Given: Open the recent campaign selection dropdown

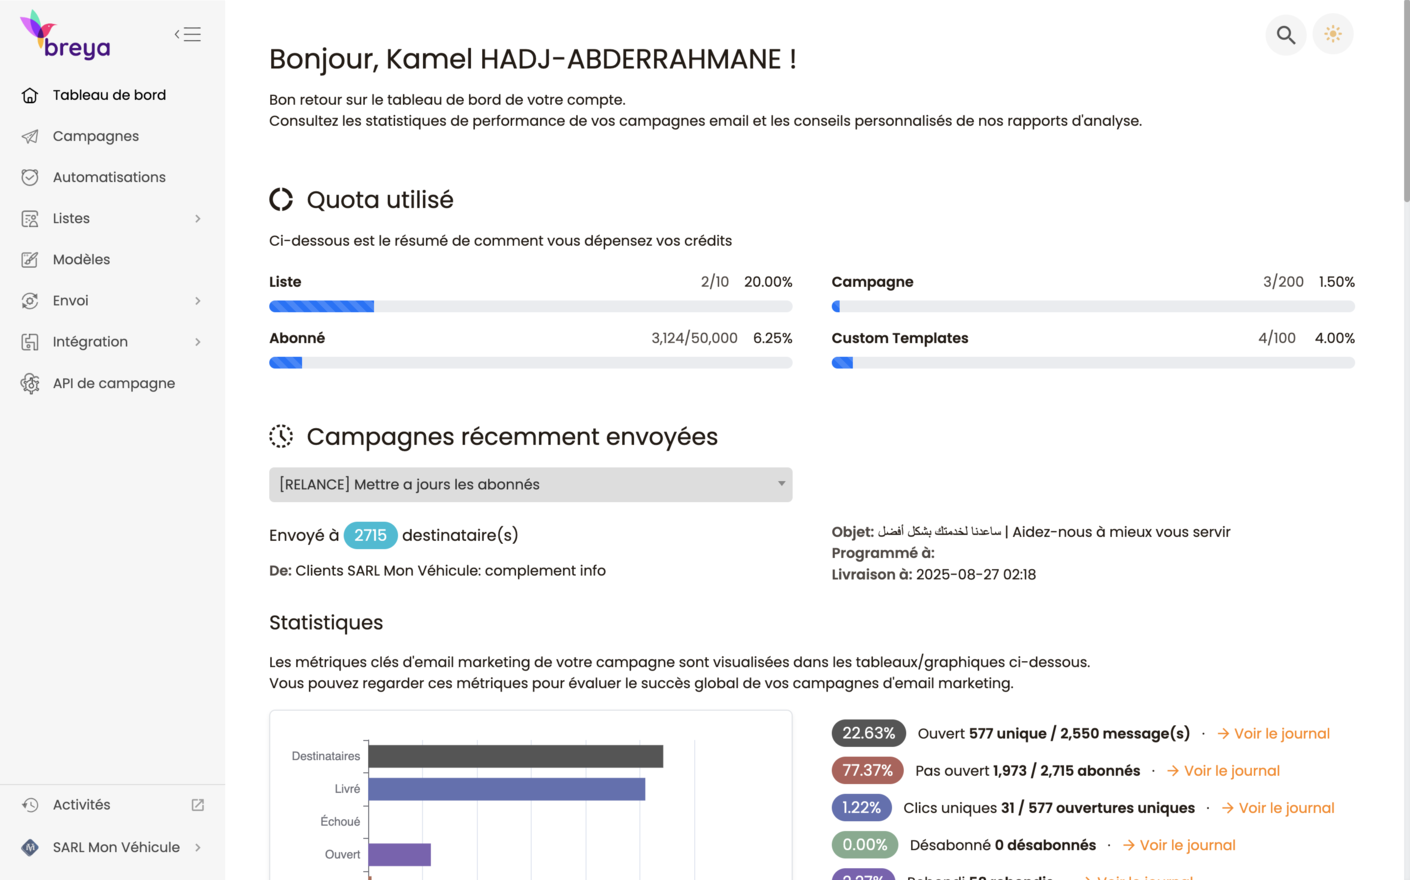Looking at the screenshot, I should click(x=530, y=485).
